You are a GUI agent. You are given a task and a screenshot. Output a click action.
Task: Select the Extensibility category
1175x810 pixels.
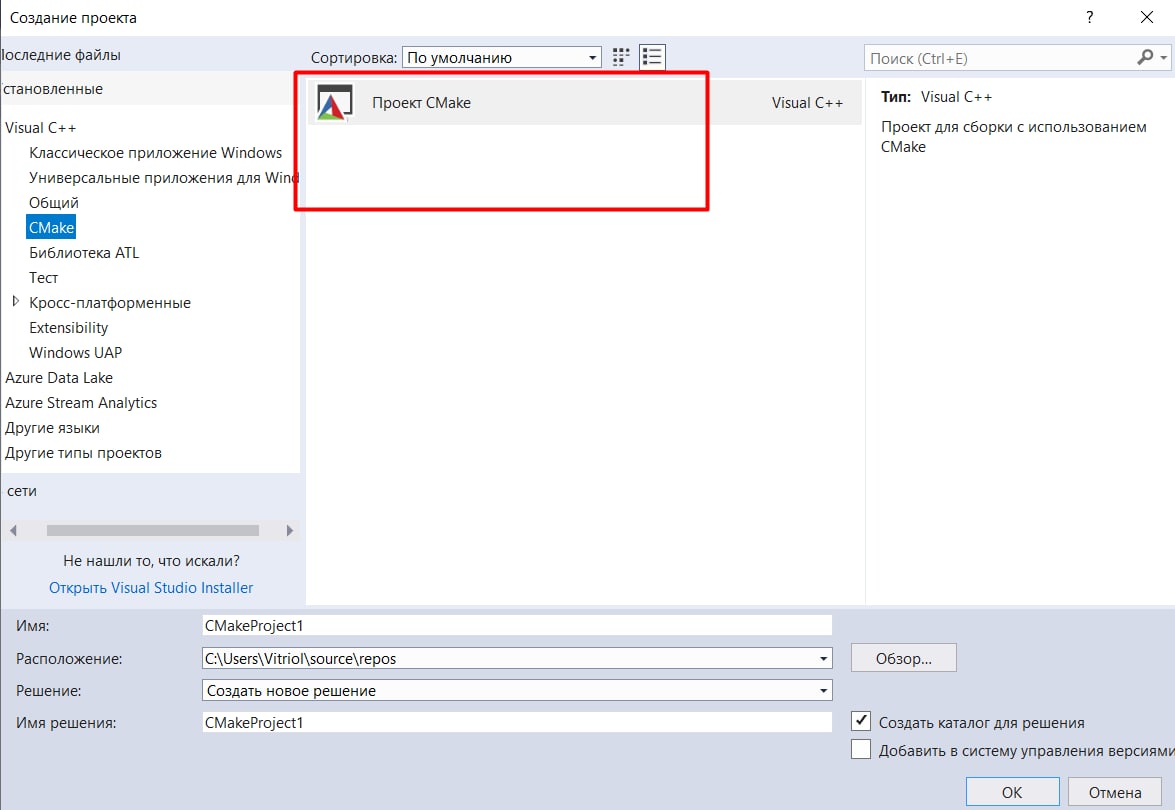[x=68, y=327]
